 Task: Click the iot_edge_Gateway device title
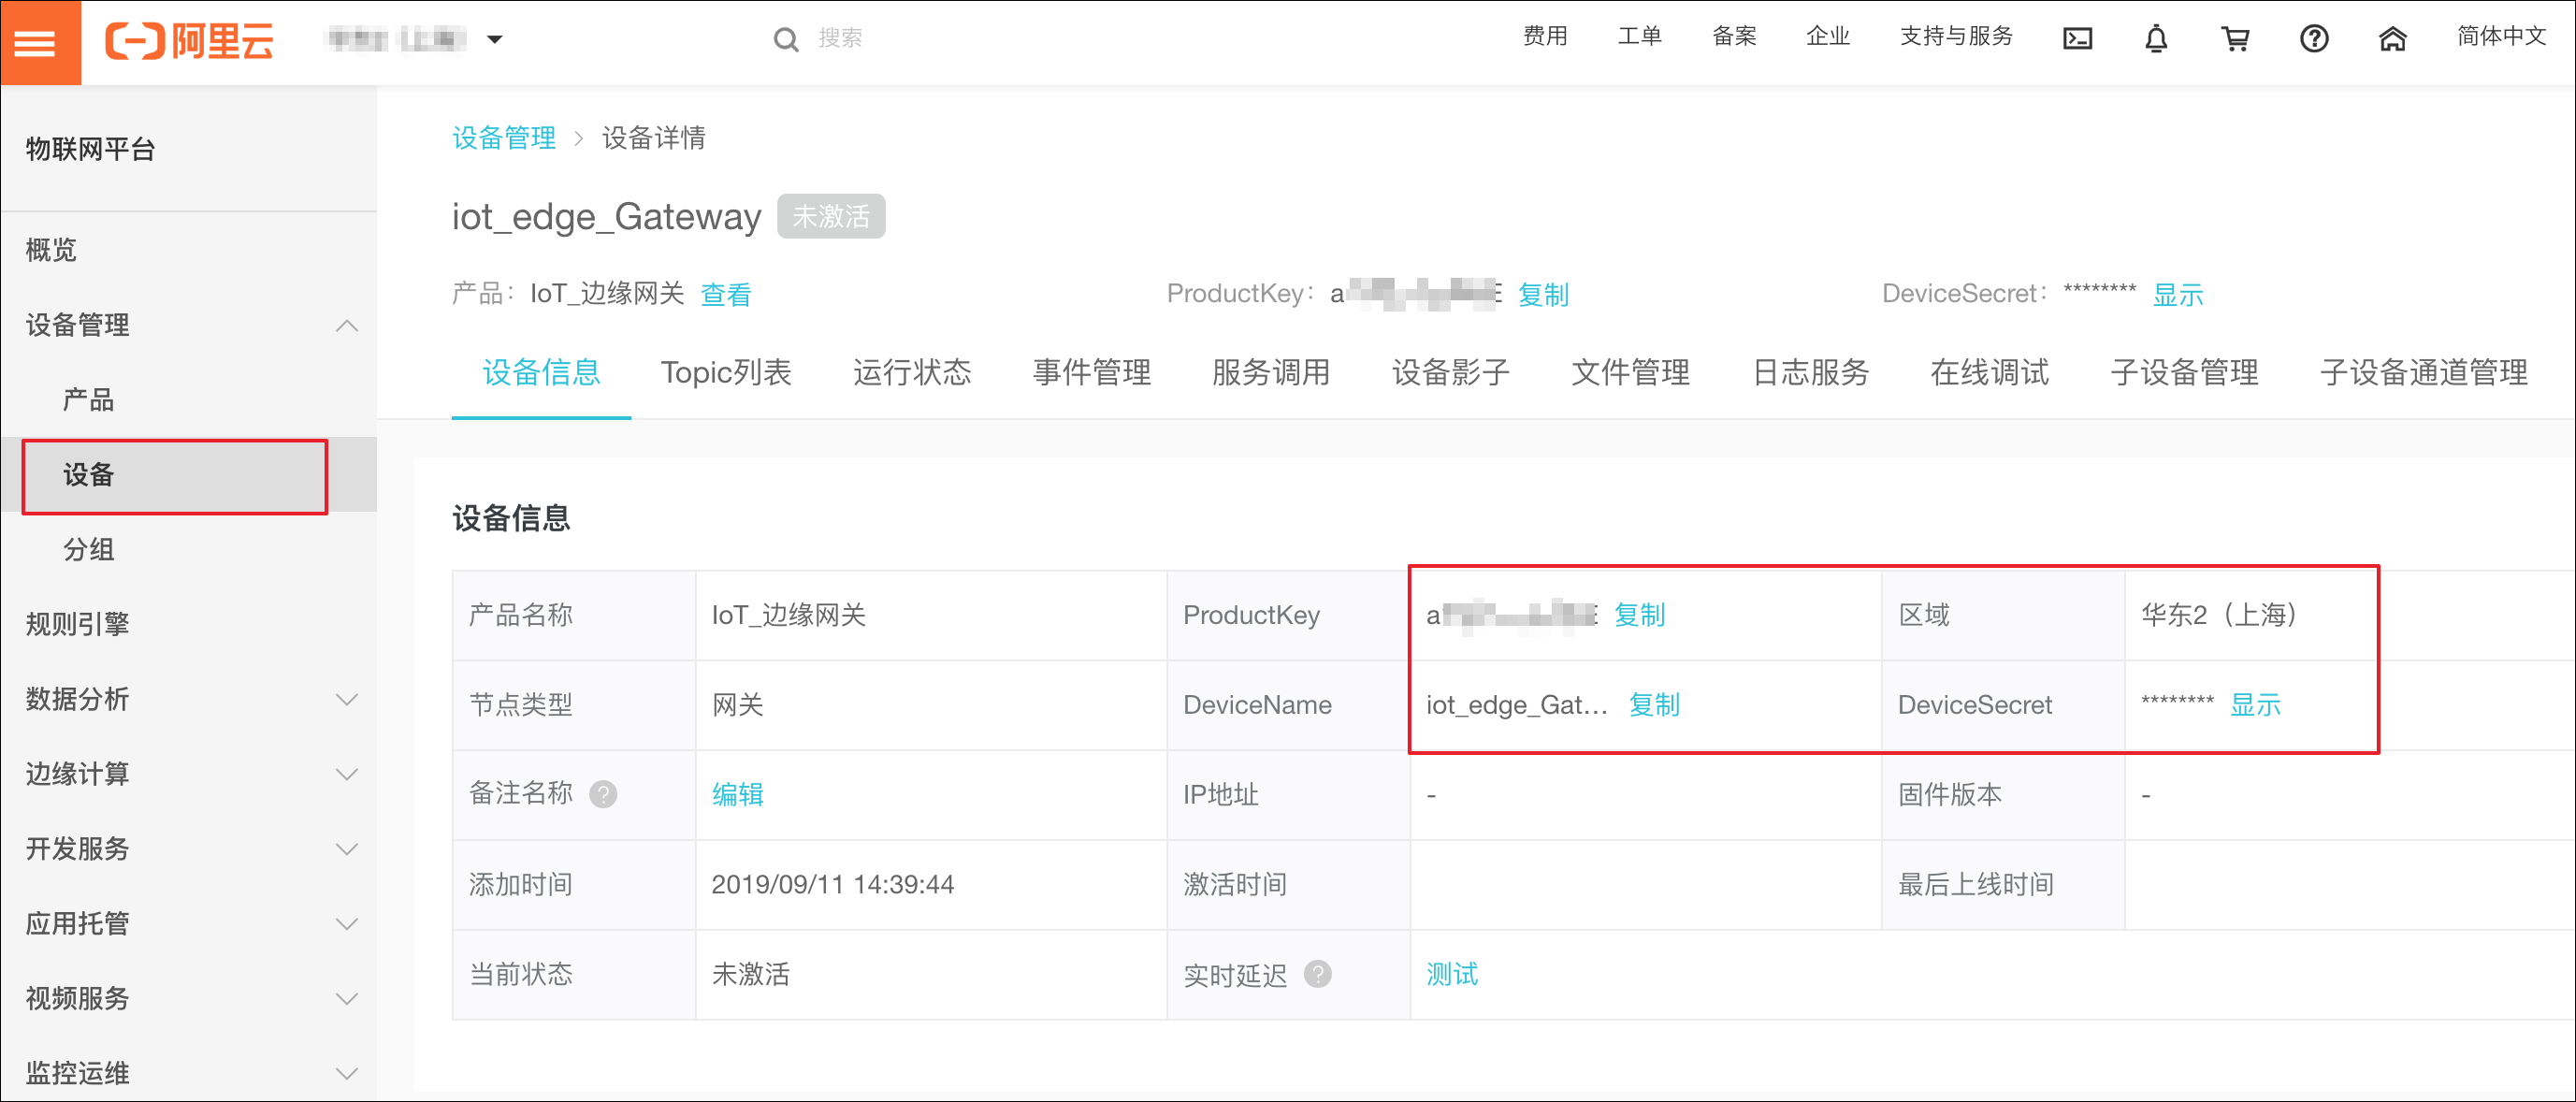coord(606,216)
